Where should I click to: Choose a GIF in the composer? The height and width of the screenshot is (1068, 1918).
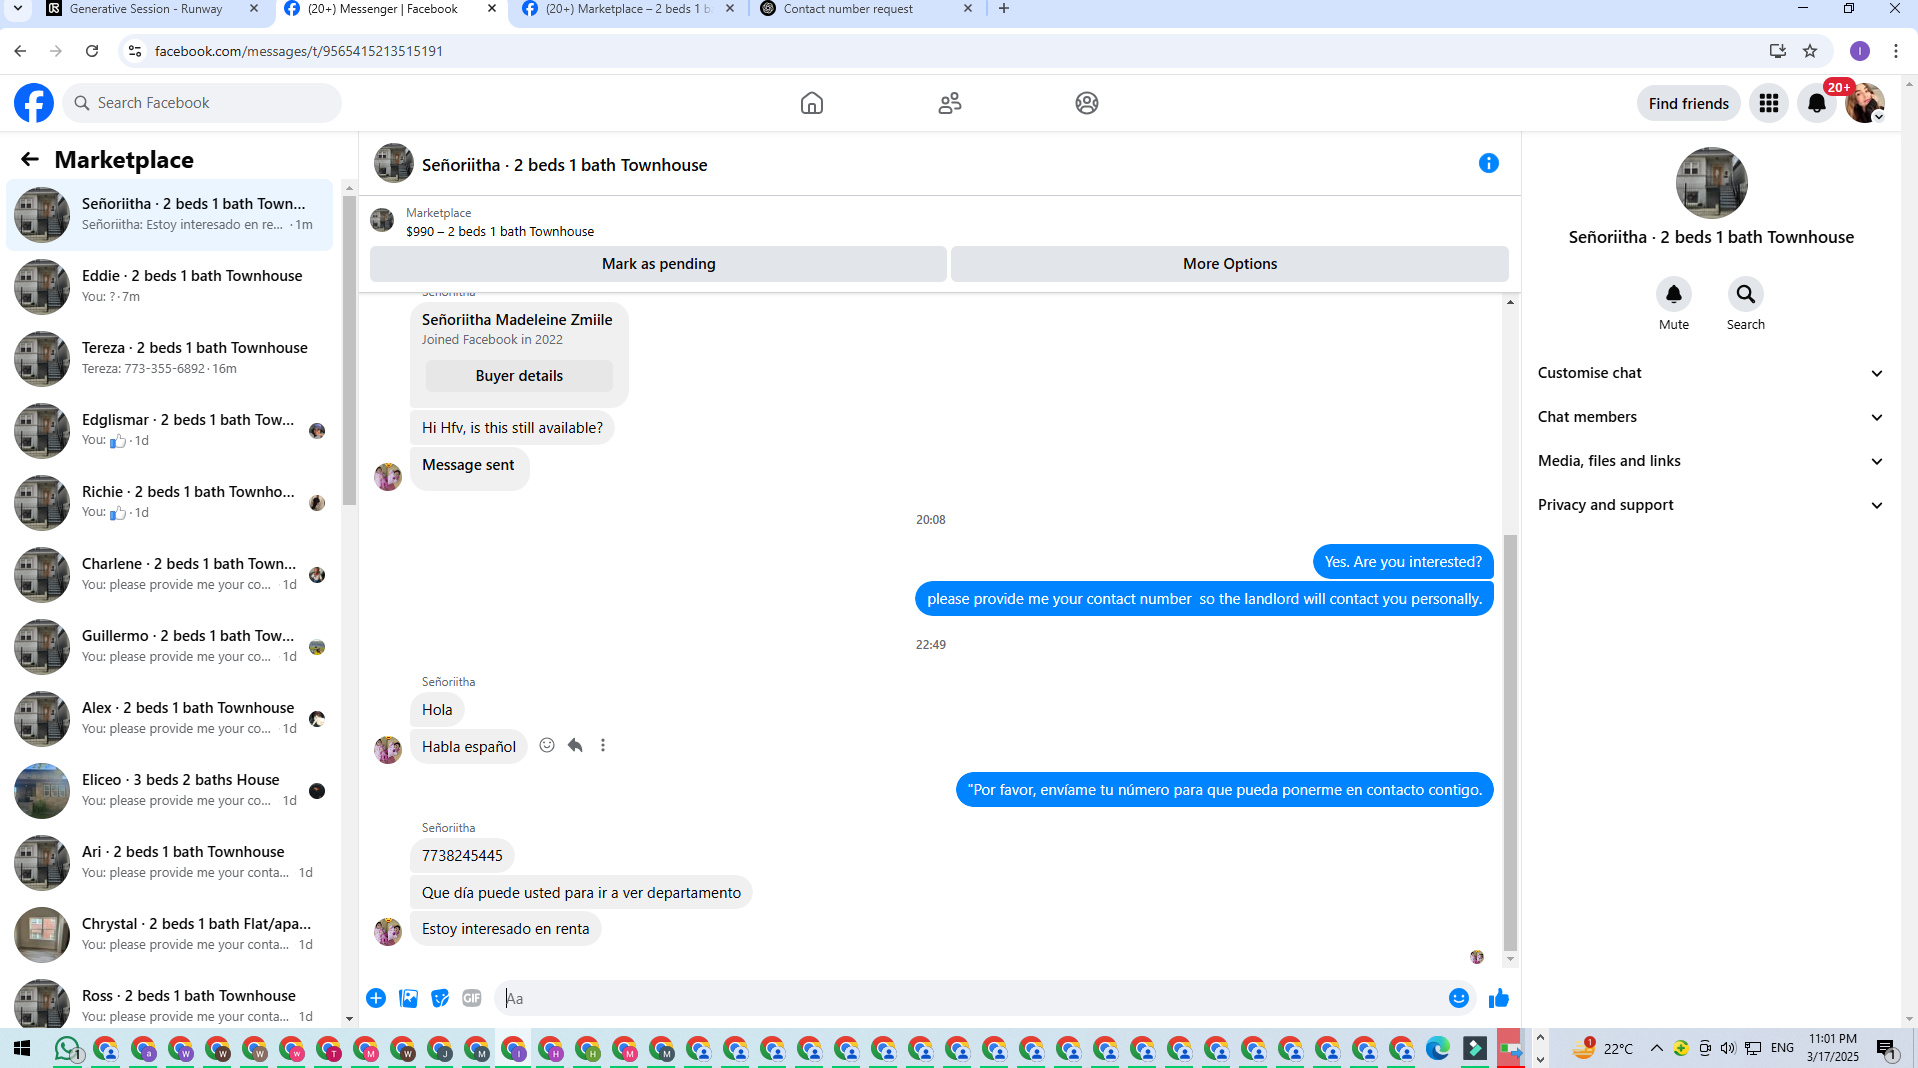click(x=472, y=998)
